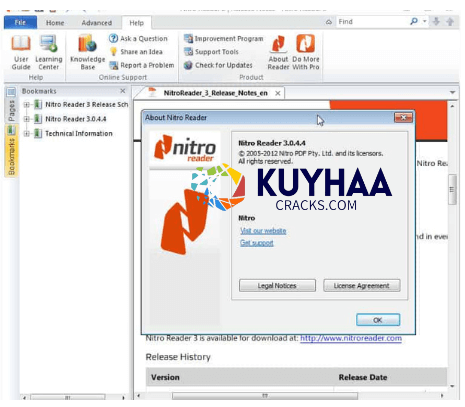Open the Pages side panel
Screen dimensions: 465x407
[11, 110]
